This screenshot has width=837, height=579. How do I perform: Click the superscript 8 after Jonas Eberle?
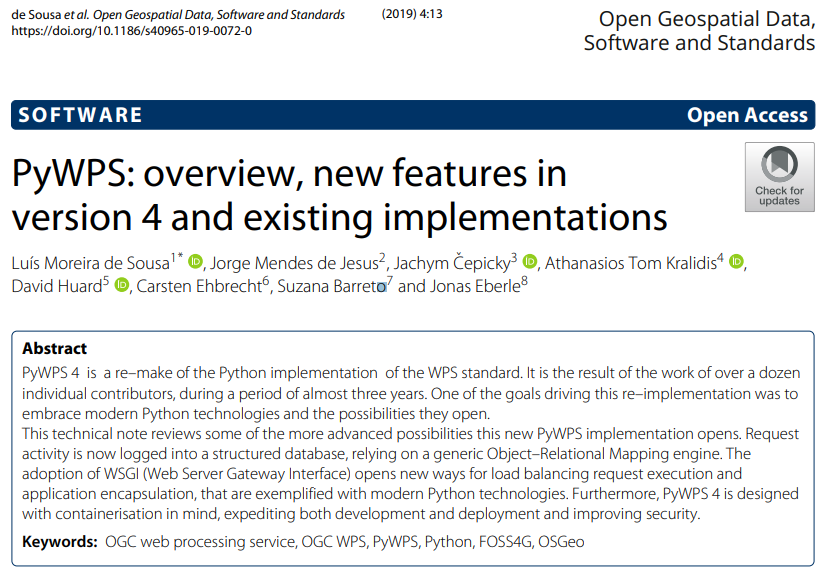click(524, 280)
